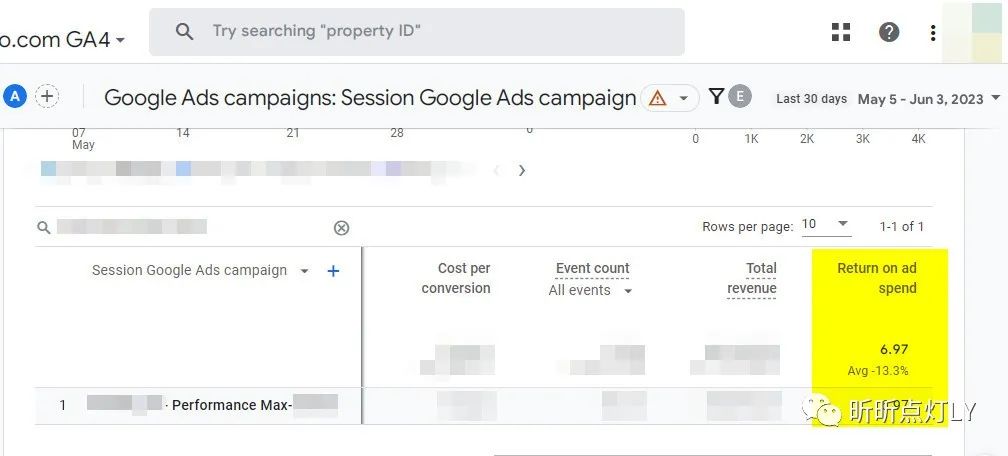
Task: Click the orange data warning triangle
Action: point(657,98)
